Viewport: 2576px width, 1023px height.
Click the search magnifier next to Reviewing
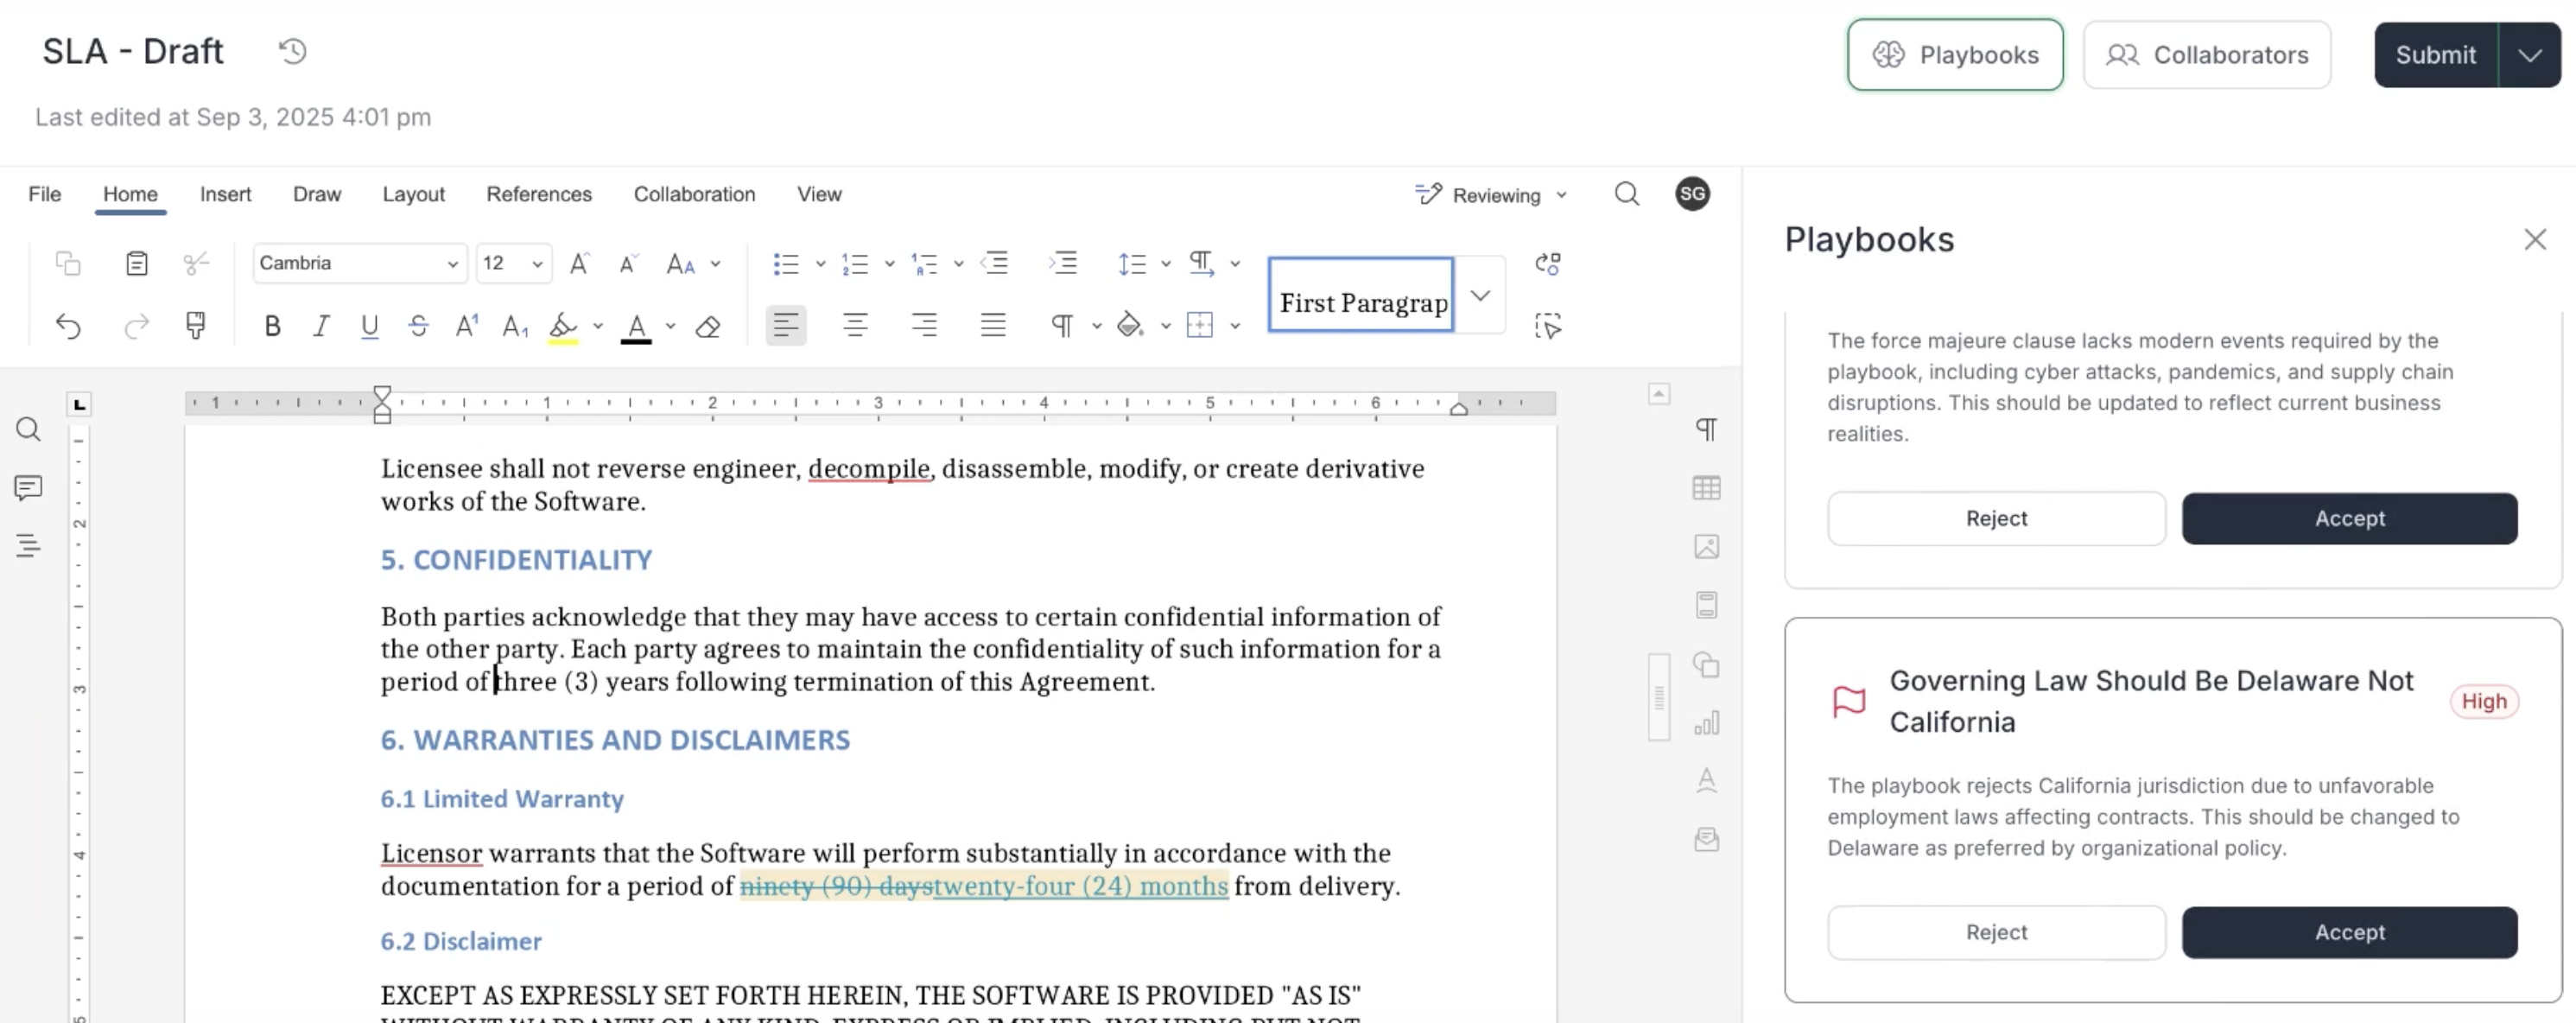coord(1627,194)
